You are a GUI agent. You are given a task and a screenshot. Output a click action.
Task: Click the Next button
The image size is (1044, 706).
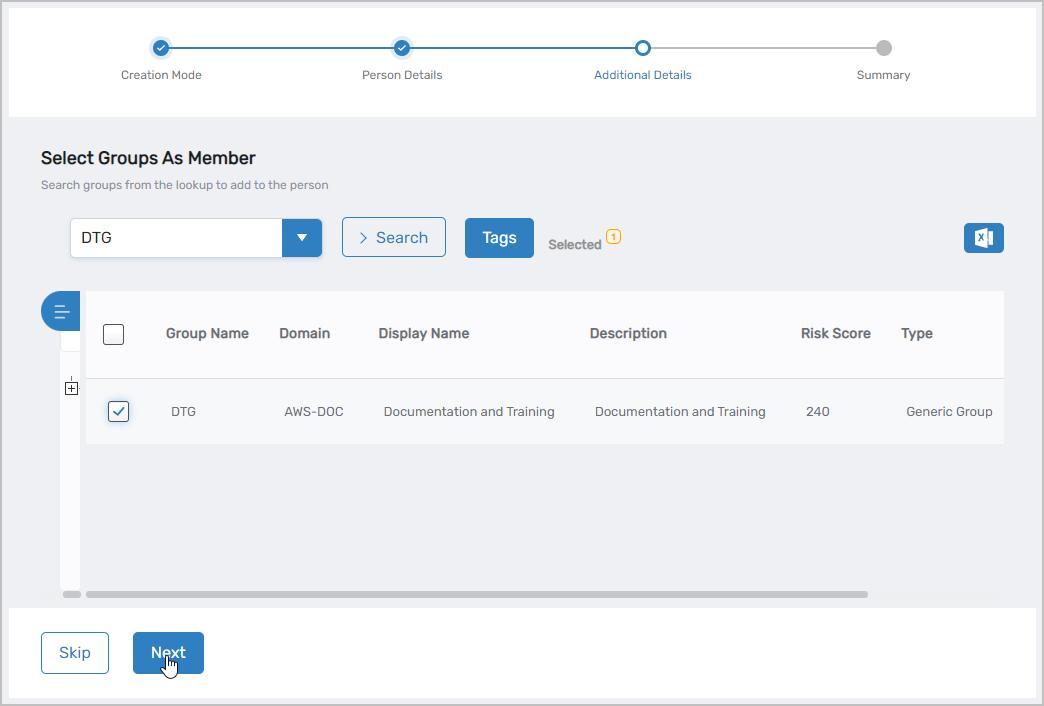(x=168, y=652)
